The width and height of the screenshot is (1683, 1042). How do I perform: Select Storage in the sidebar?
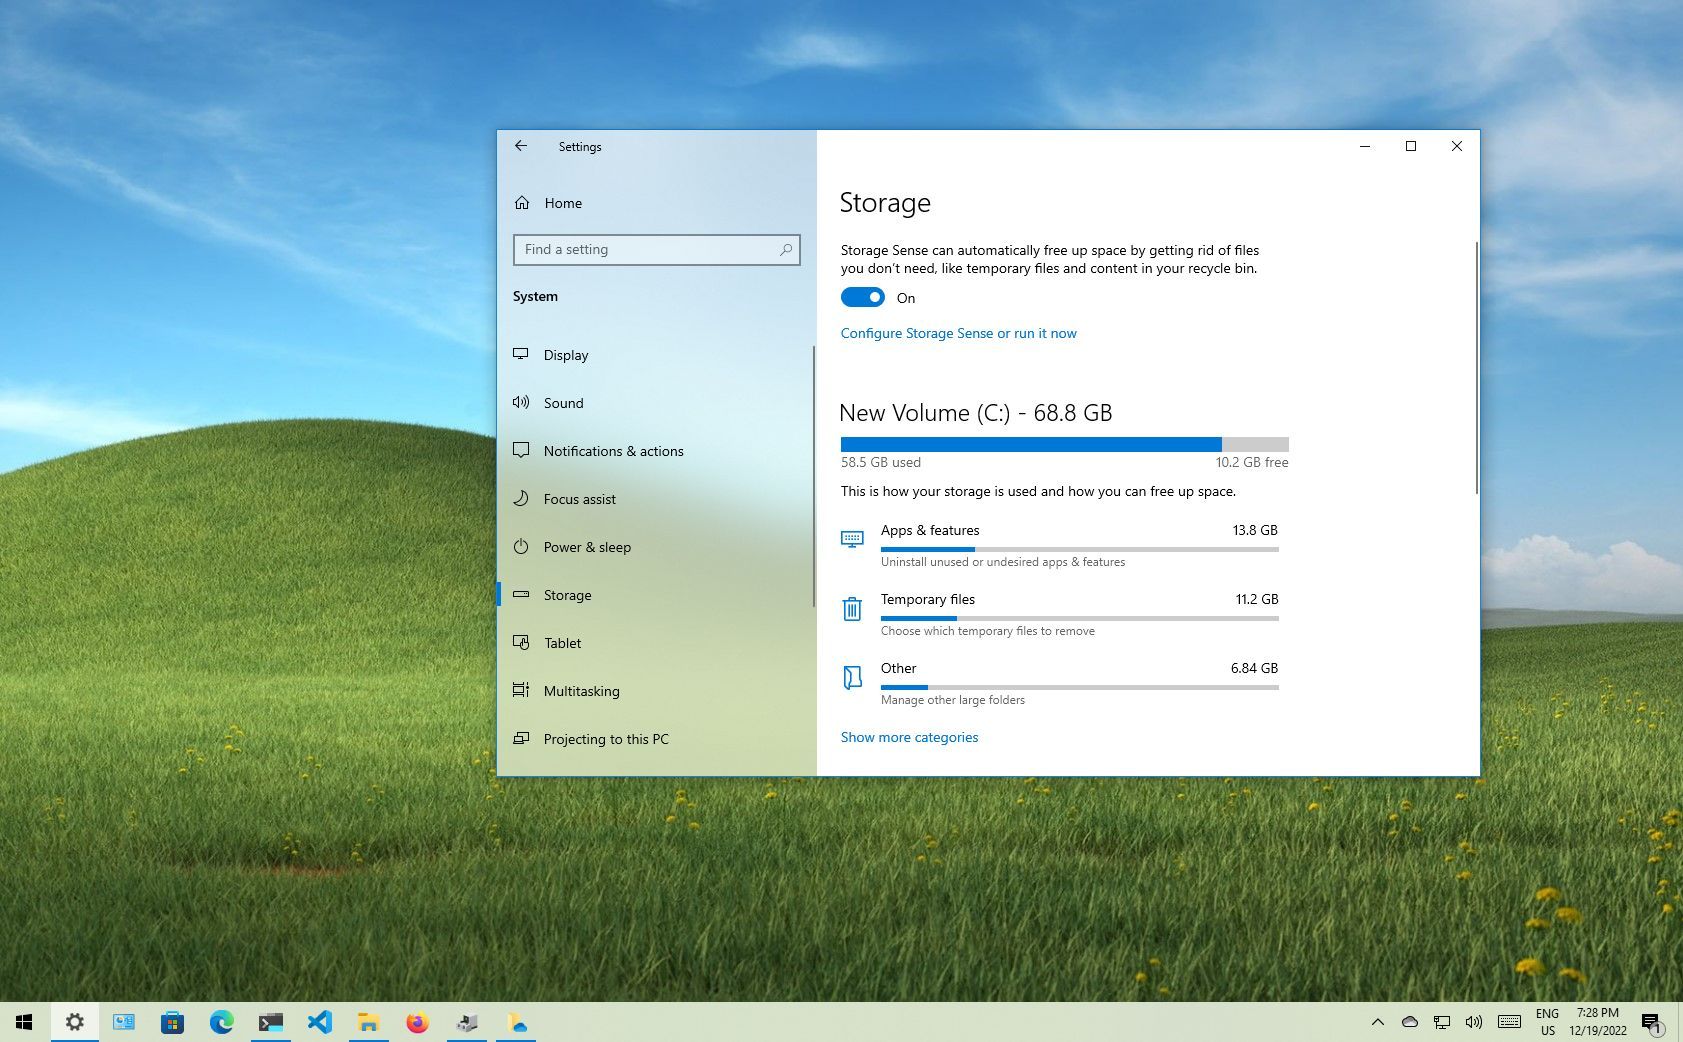567,594
